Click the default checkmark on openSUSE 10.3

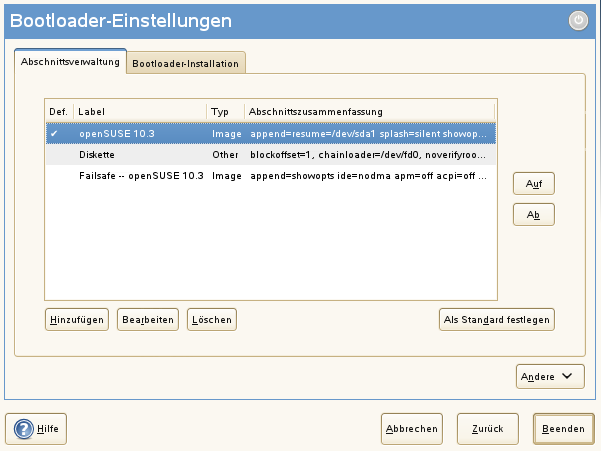(x=54, y=133)
